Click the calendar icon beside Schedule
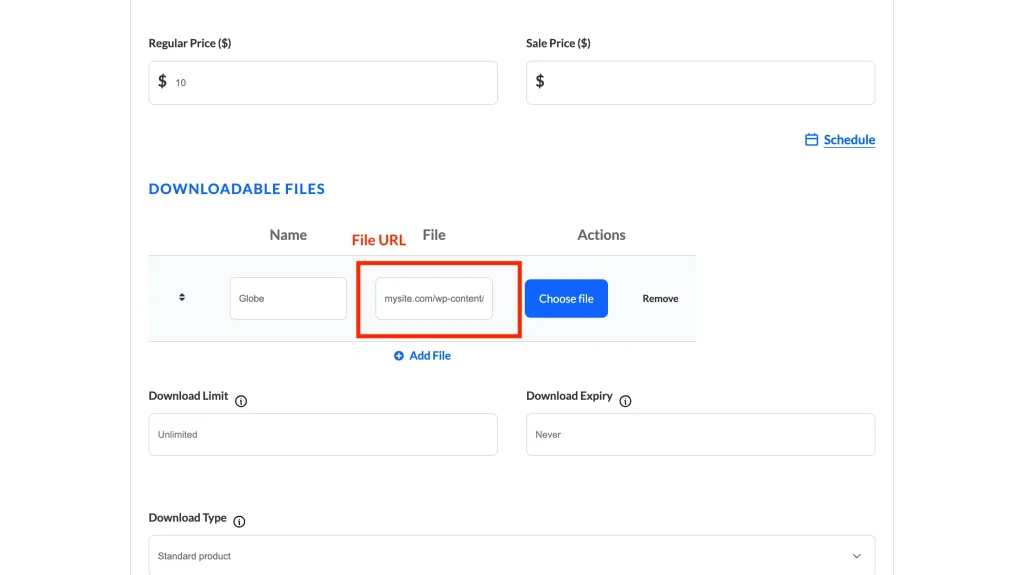This screenshot has width=1024, height=575. click(x=811, y=140)
